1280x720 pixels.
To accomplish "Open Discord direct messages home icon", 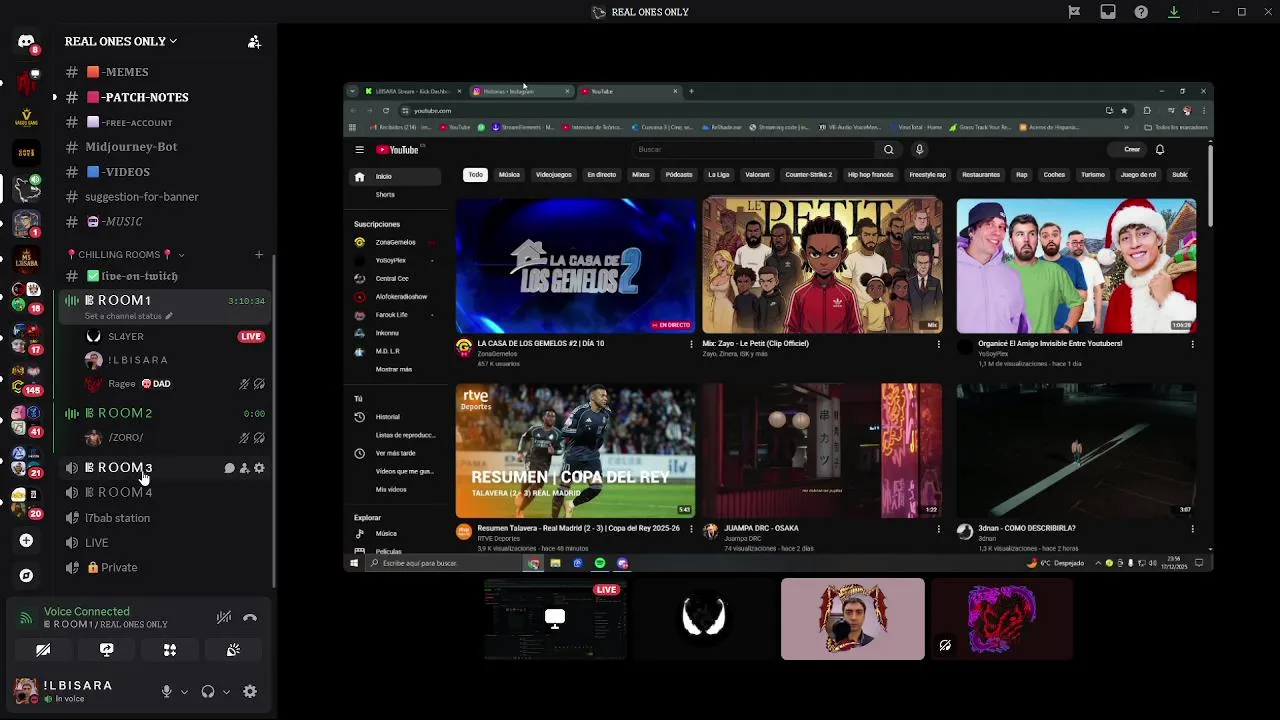I will click(26, 42).
